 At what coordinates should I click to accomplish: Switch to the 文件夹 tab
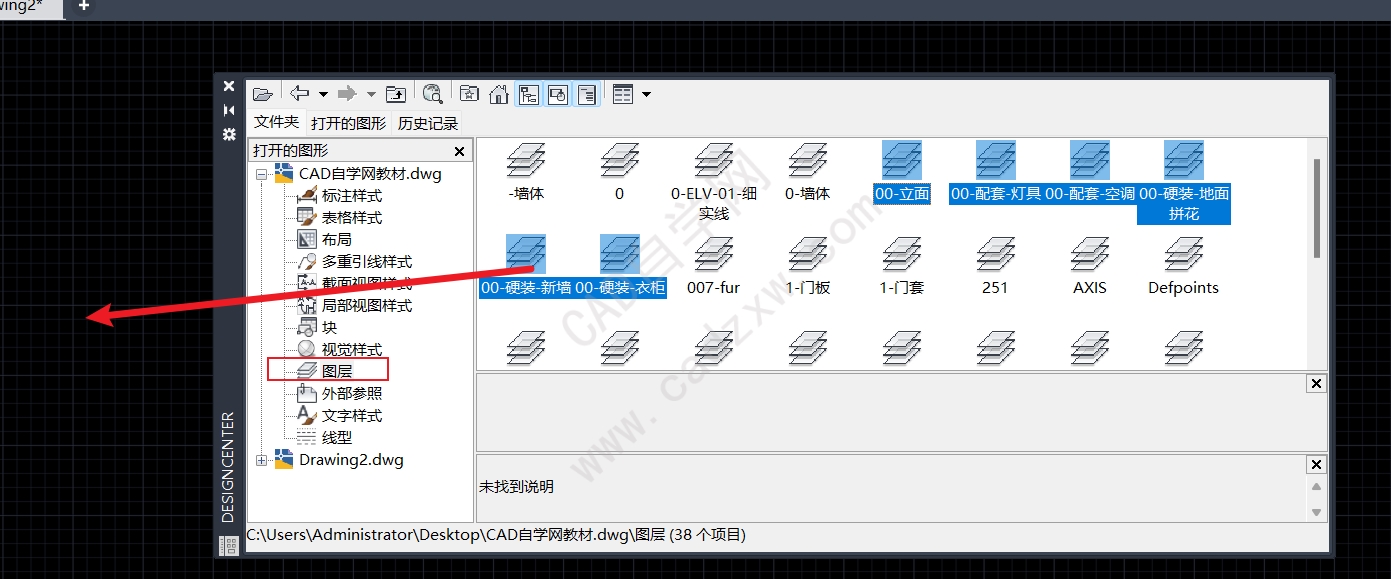276,122
